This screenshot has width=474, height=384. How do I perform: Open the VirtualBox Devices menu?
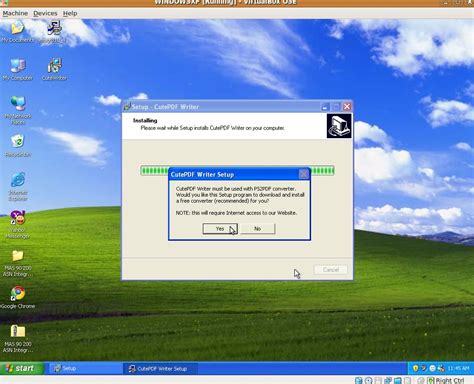point(45,13)
